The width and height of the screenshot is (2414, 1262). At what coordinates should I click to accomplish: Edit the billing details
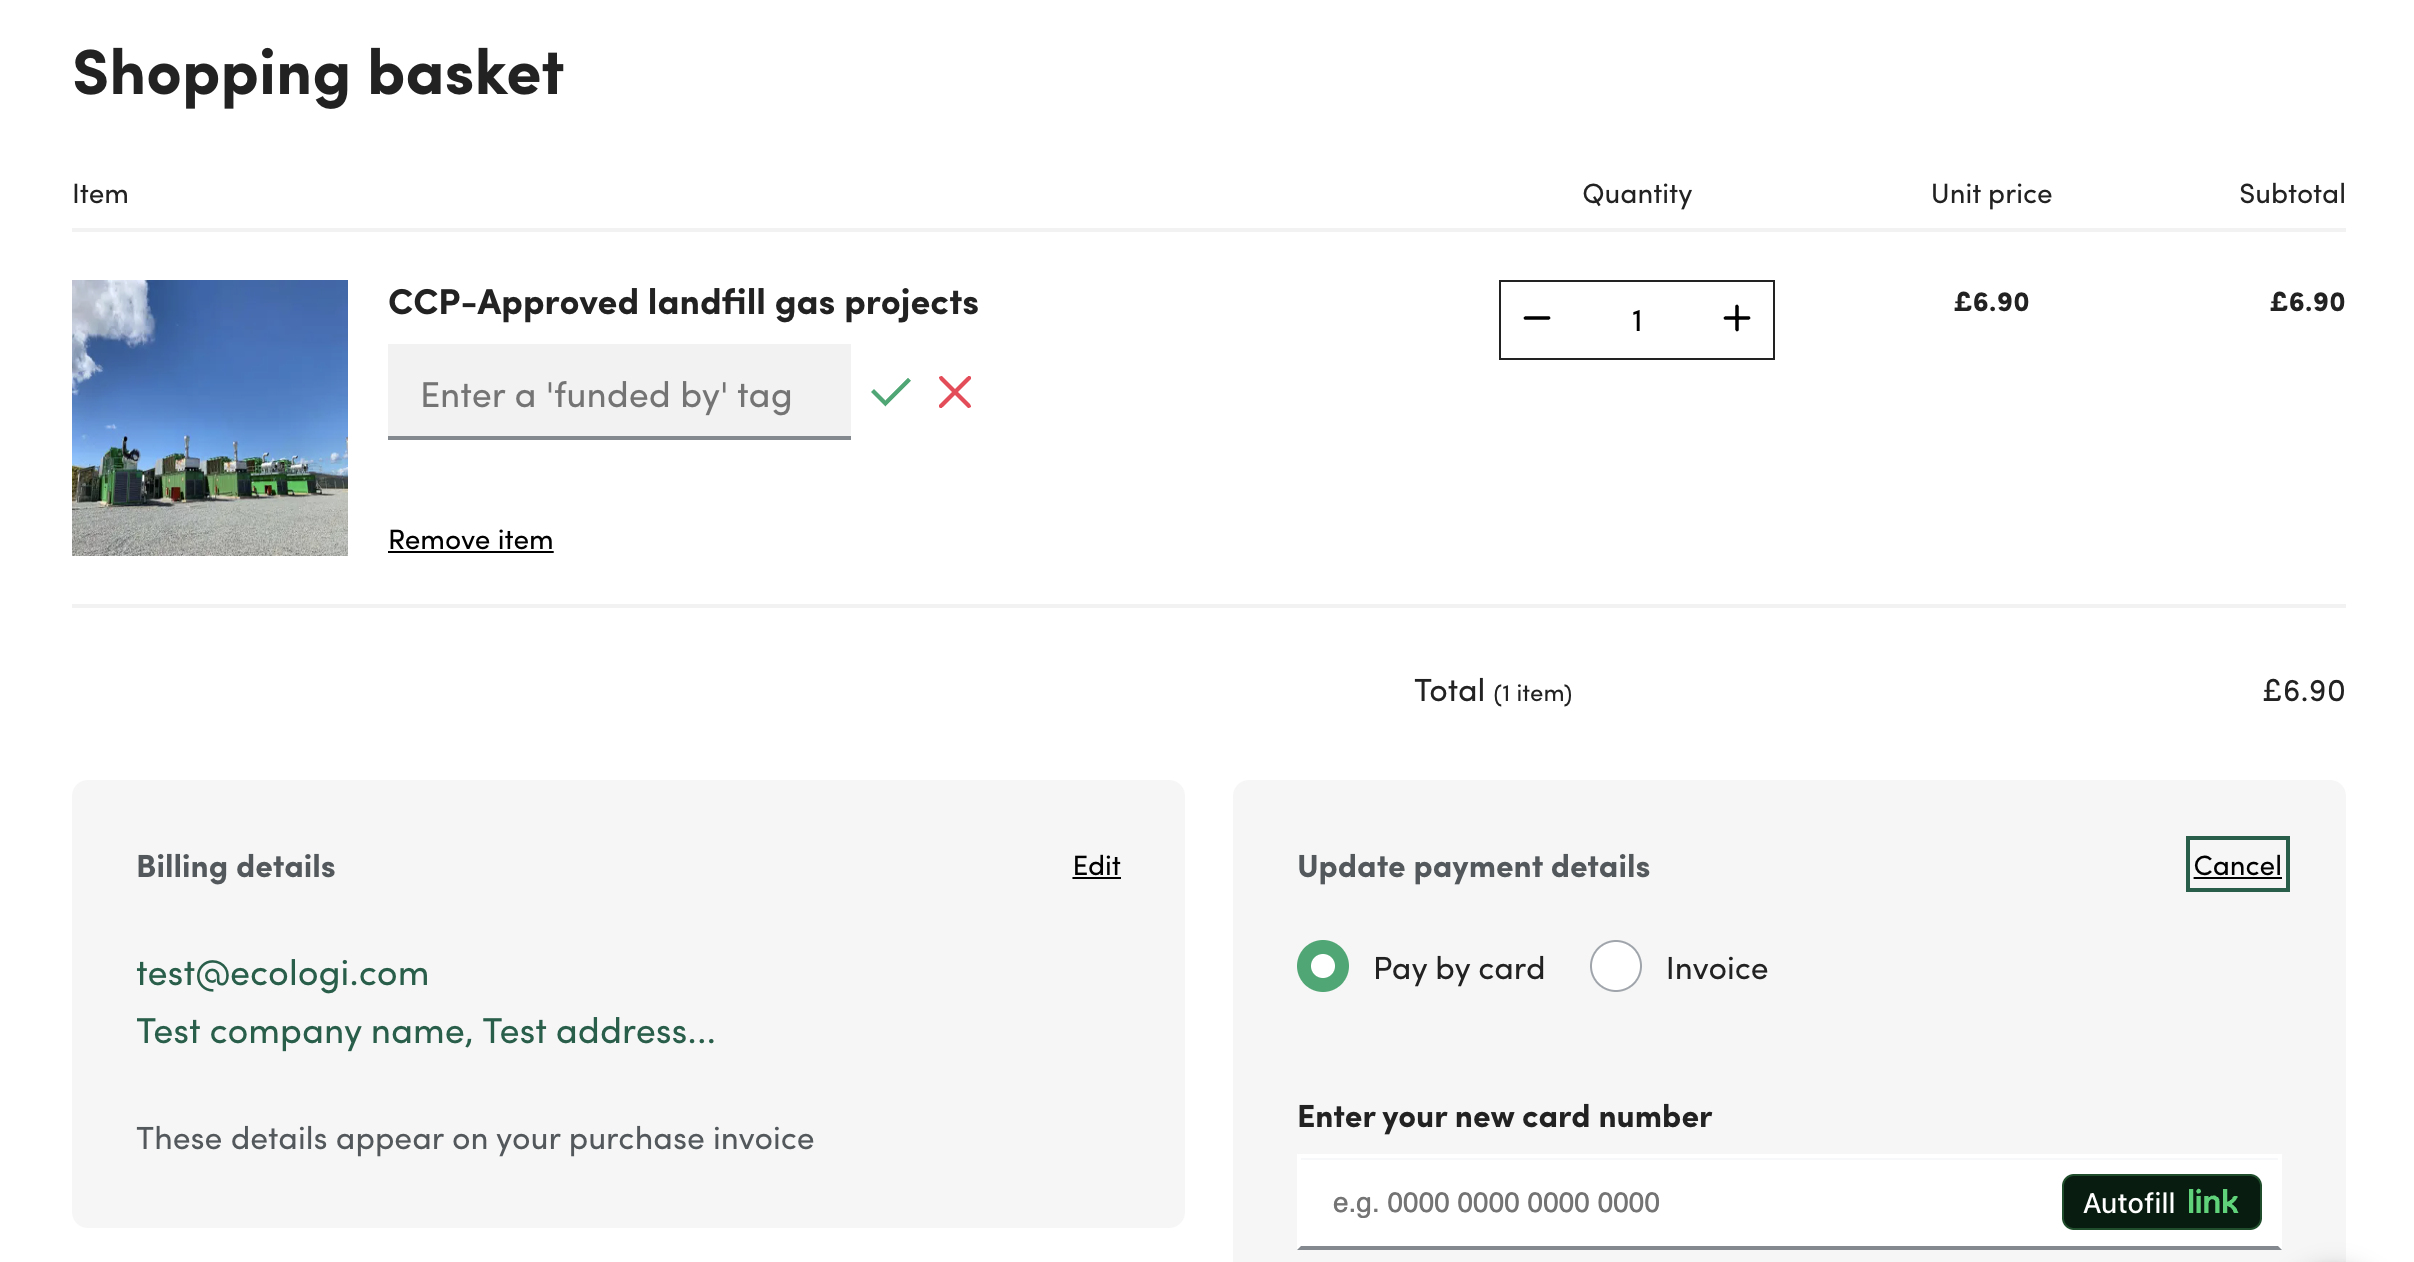(x=1096, y=866)
